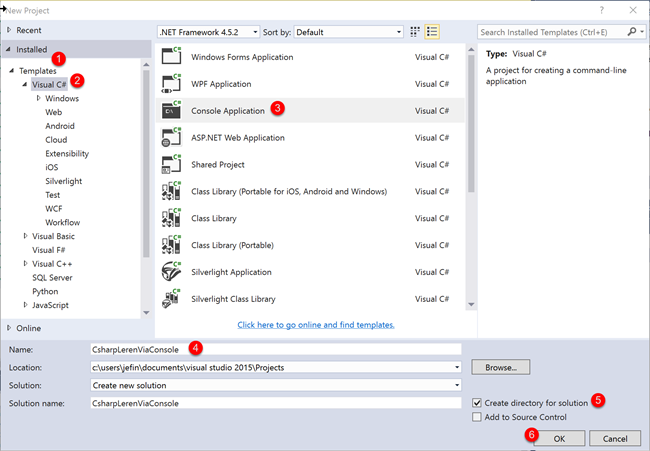Screen dimensions: 650x451
Task: Select the SQL Server node
Action: (52, 277)
